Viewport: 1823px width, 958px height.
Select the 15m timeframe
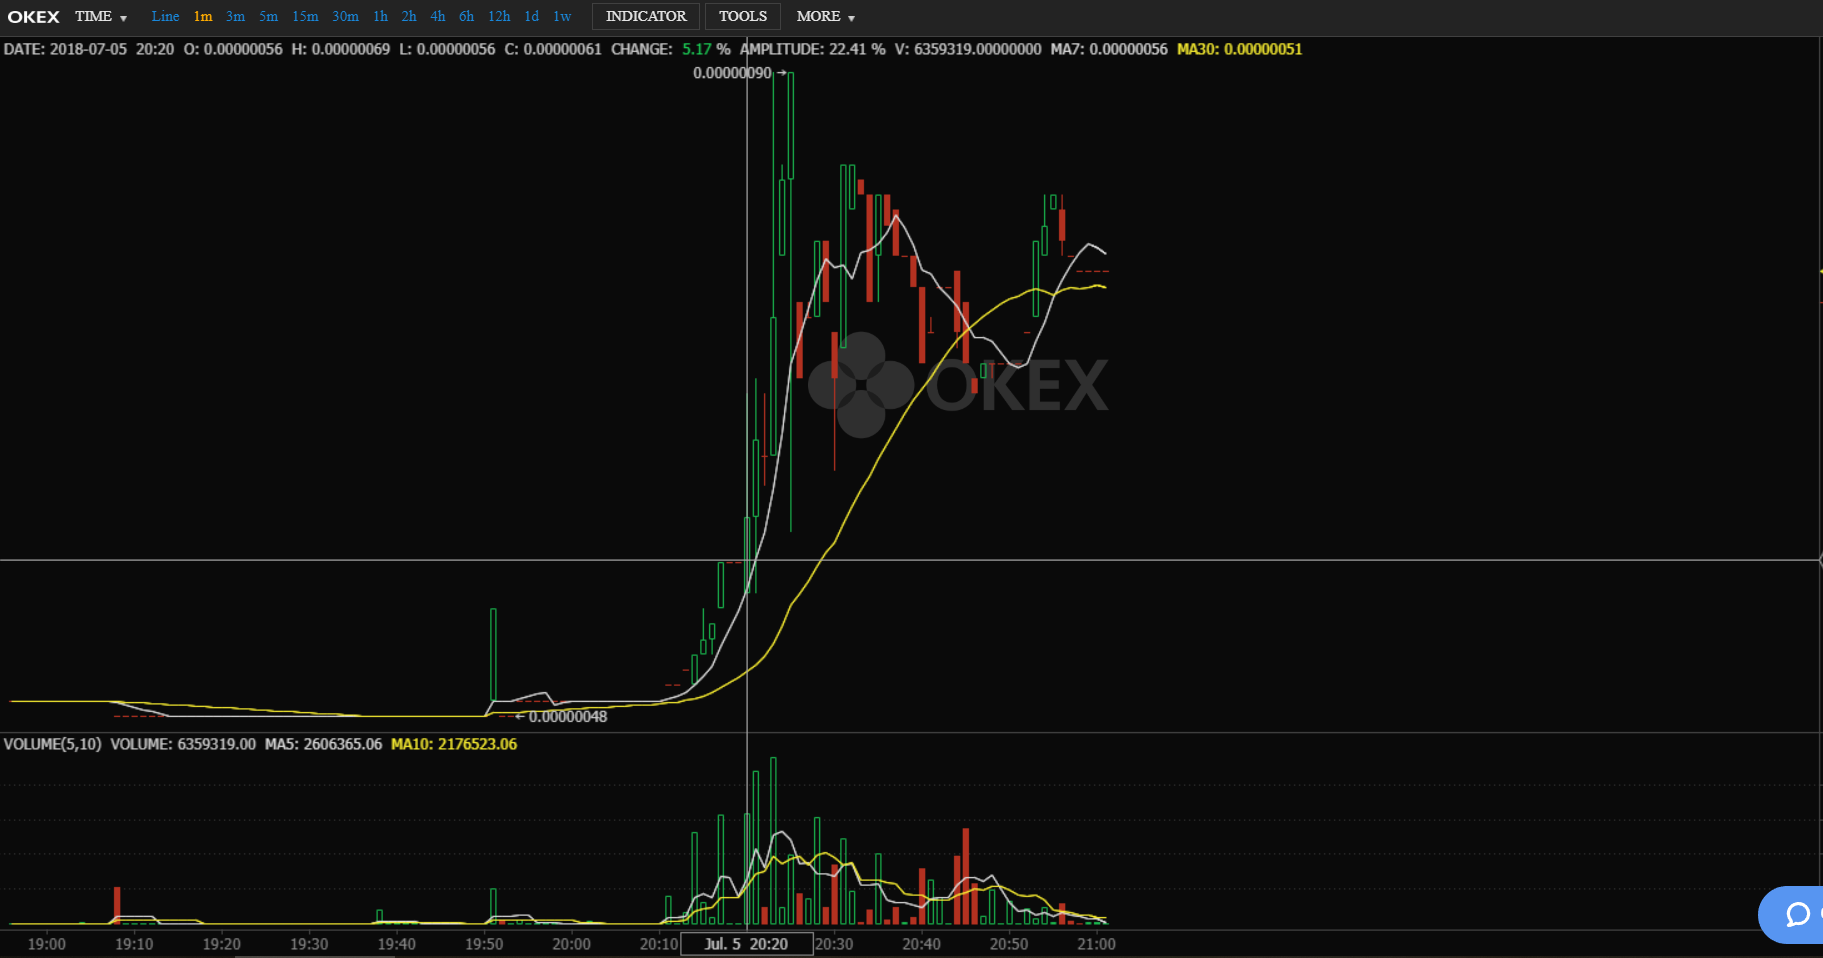pyautogui.click(x=305, y=16)
